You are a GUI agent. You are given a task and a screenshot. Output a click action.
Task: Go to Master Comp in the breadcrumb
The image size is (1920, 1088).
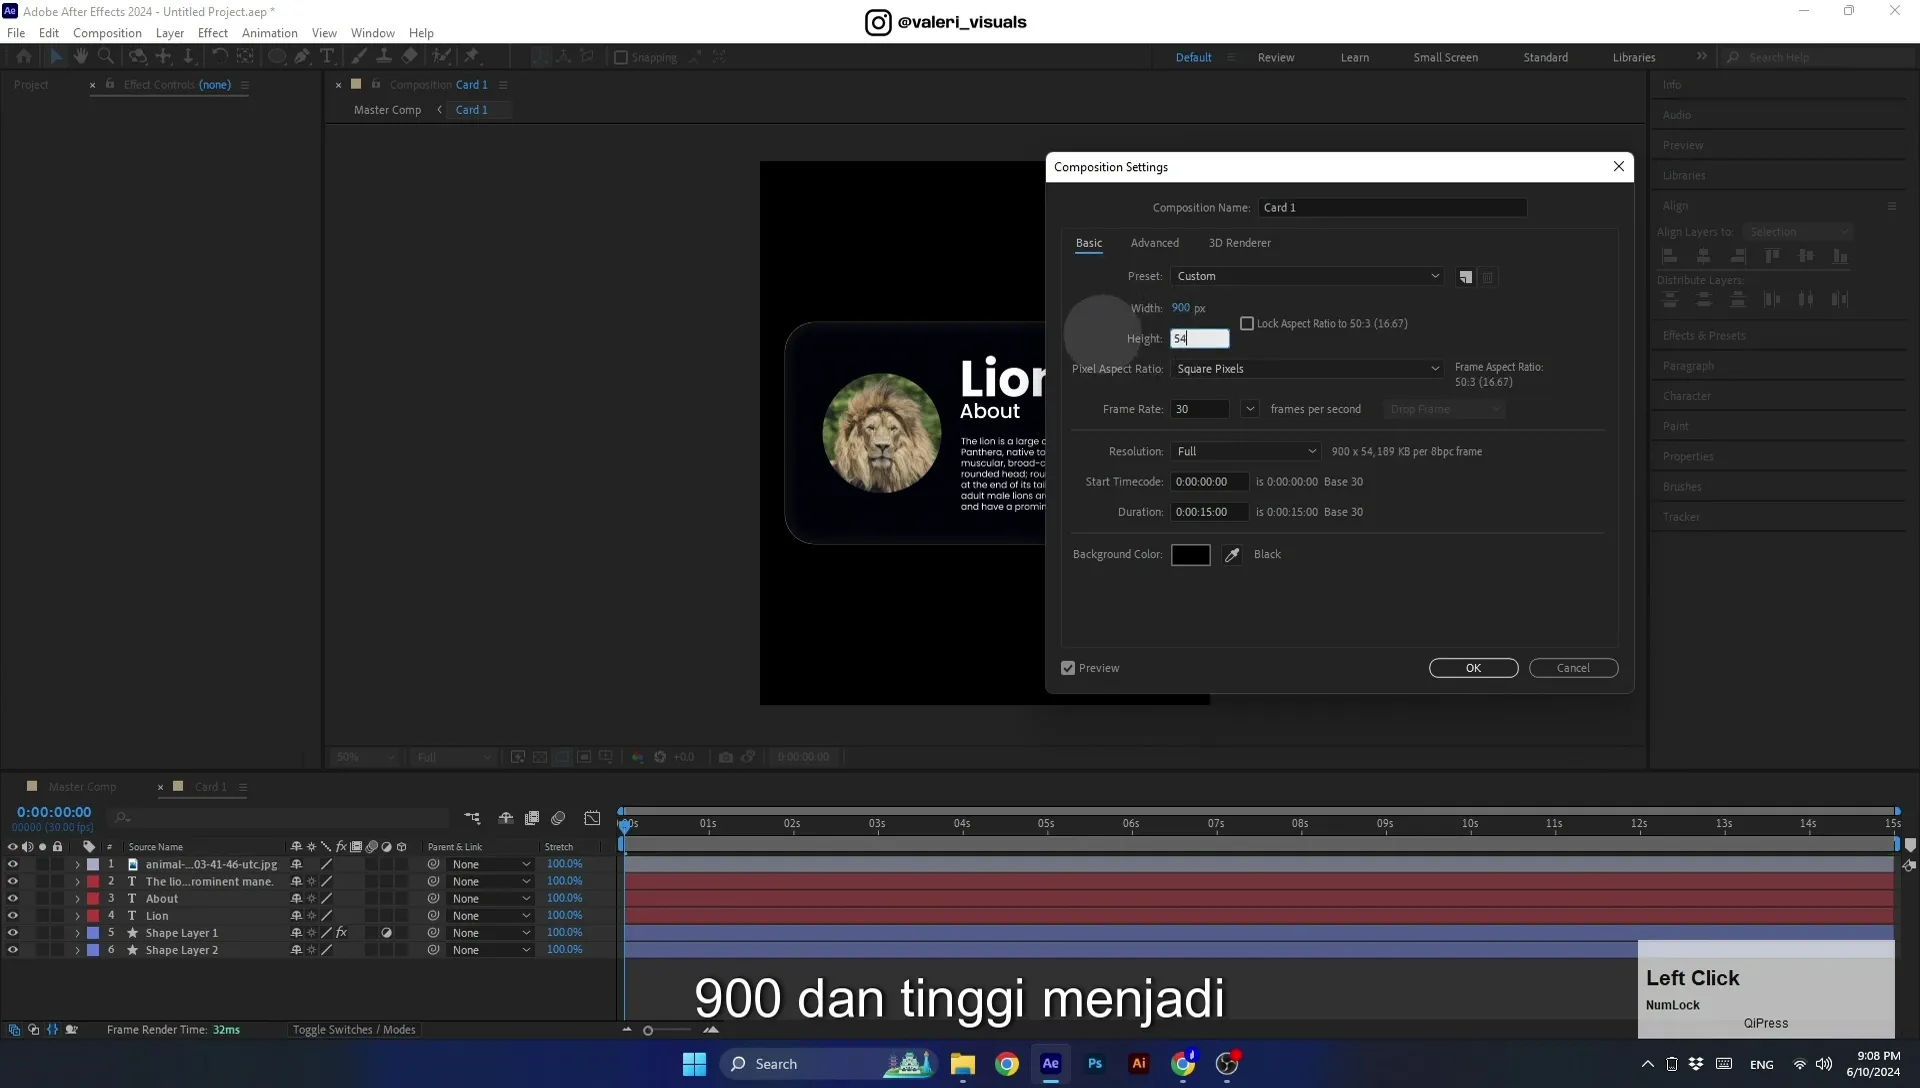click(x=387, y=110)
